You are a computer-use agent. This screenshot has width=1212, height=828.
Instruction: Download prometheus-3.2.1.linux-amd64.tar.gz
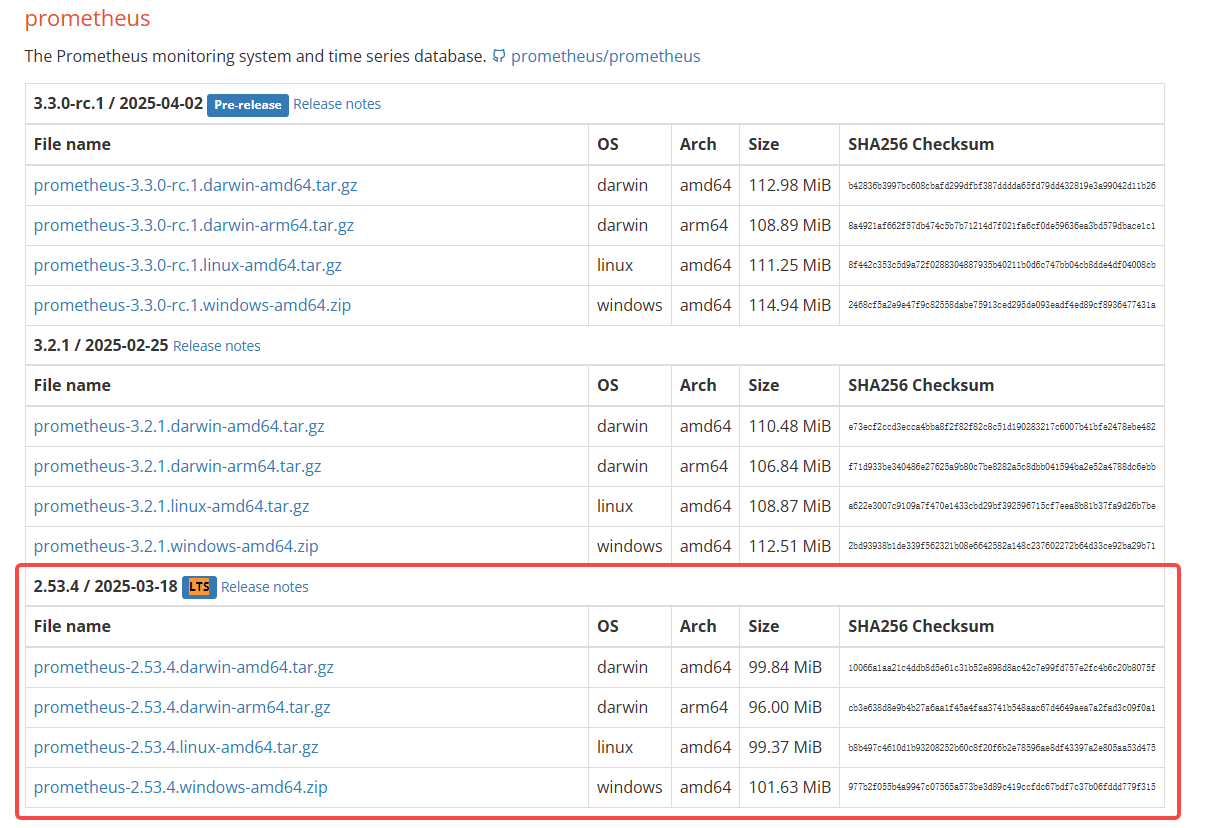tap(172, 506)
